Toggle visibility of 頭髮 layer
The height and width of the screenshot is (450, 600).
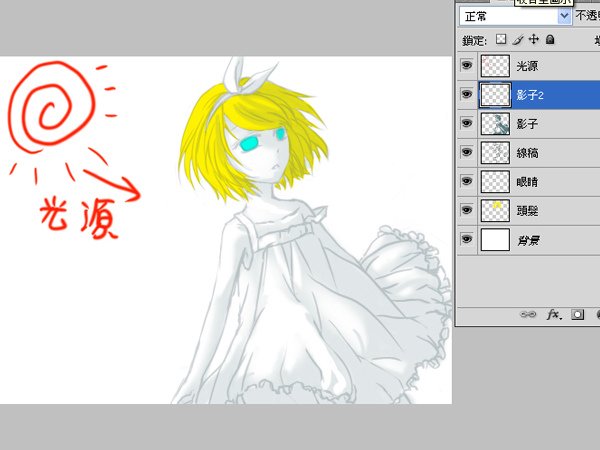pos(467,210)
